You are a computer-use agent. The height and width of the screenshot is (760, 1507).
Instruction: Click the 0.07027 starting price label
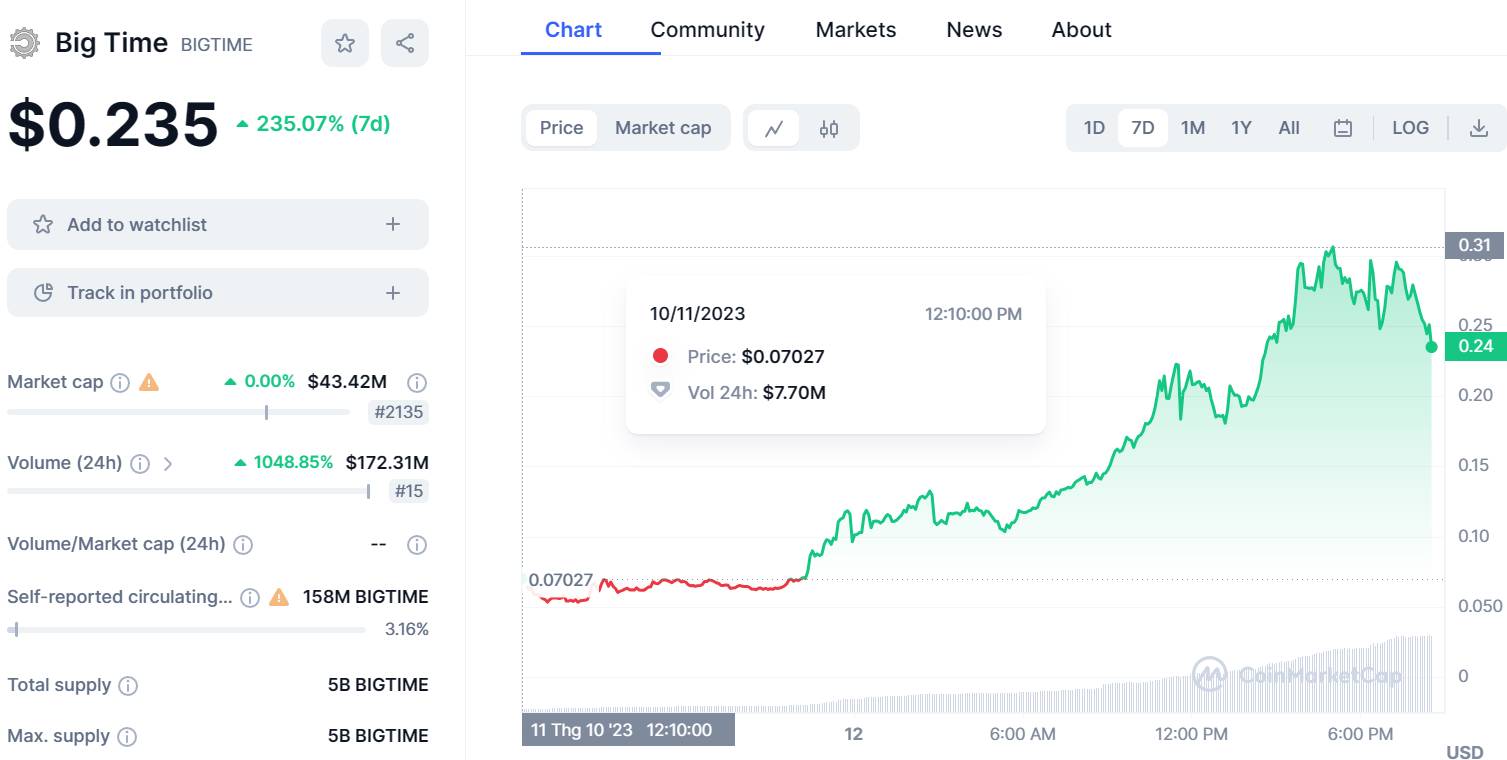tap(560, 580)
